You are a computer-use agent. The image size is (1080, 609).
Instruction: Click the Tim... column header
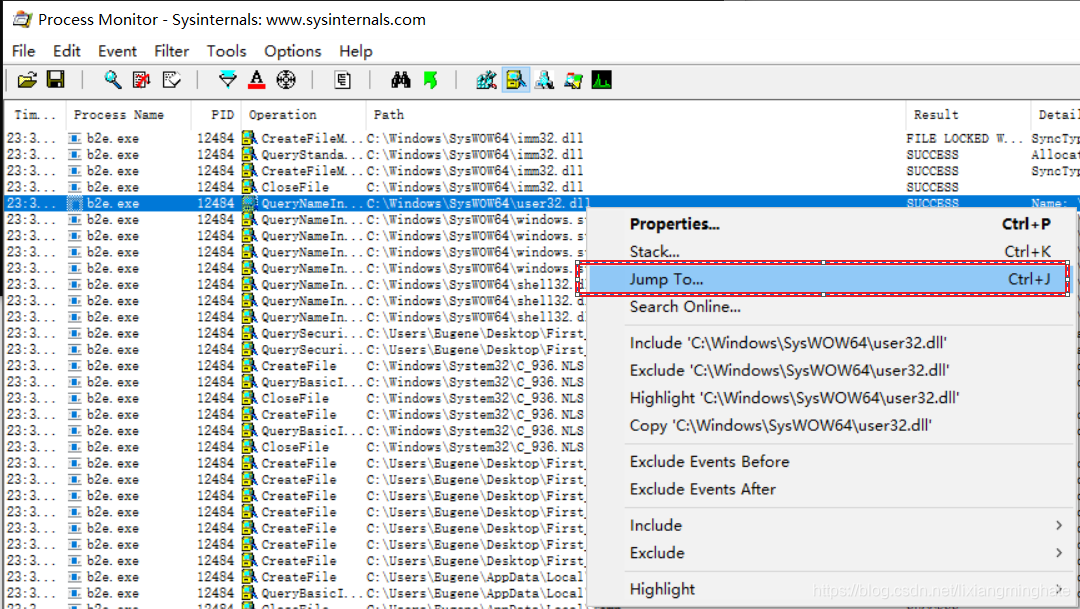pyautogui.click(x=35, y=114)
